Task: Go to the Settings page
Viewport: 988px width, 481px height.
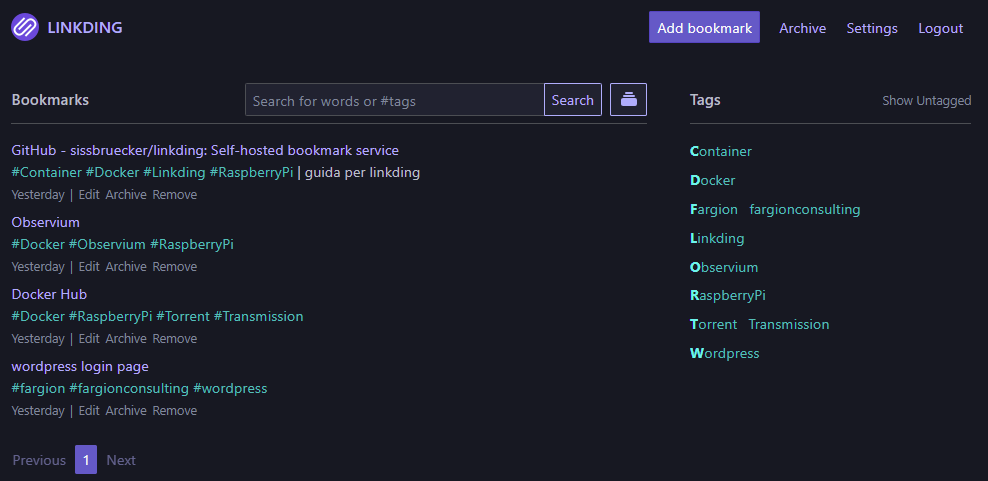Action: (x=872, y=28)
